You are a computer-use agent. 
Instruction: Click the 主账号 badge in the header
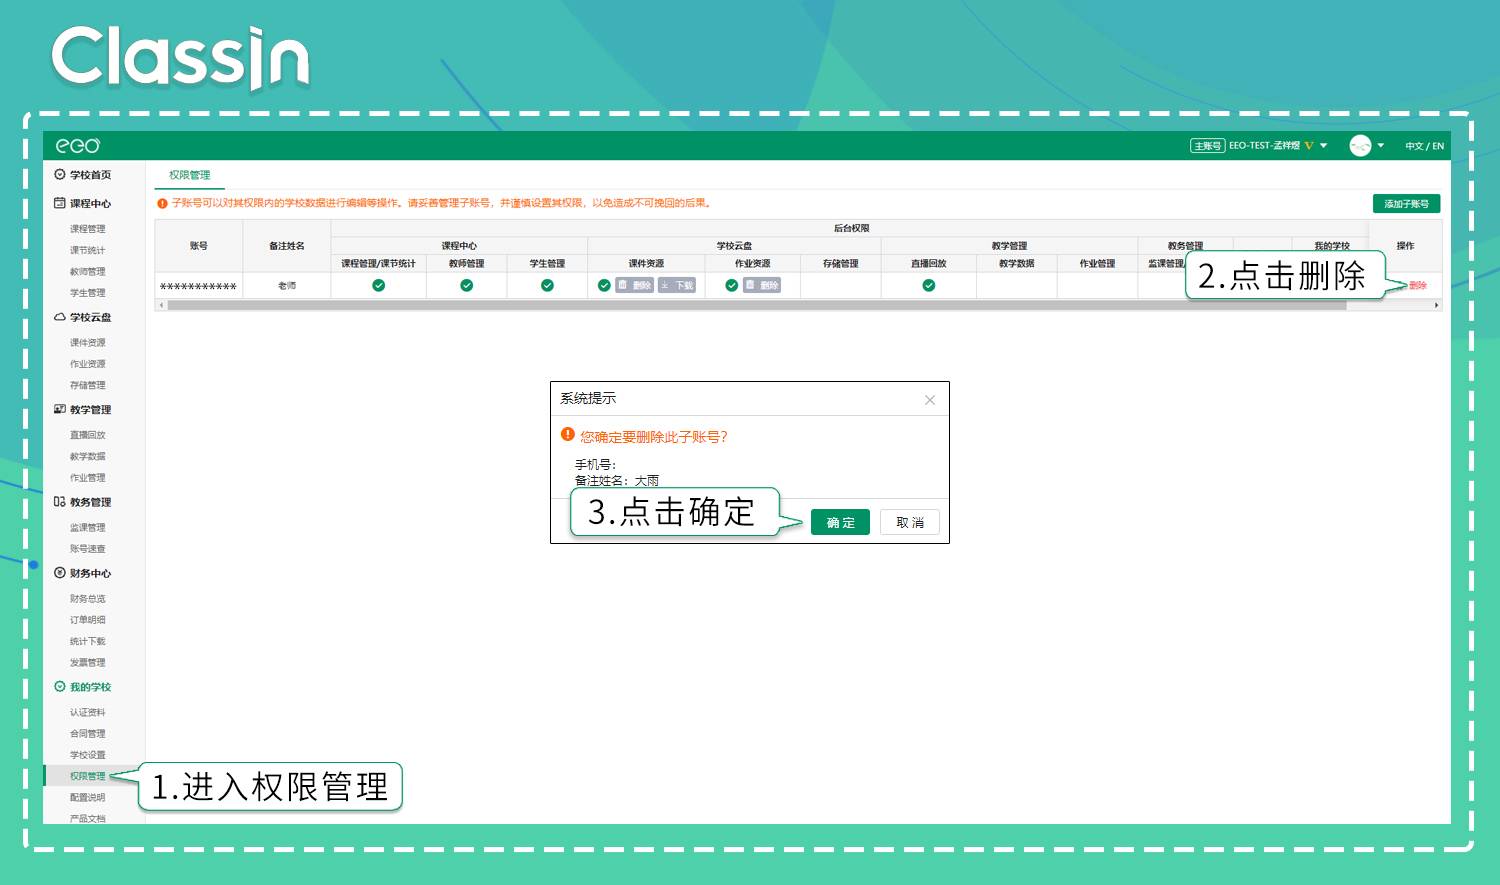(x=1207, y=146)
